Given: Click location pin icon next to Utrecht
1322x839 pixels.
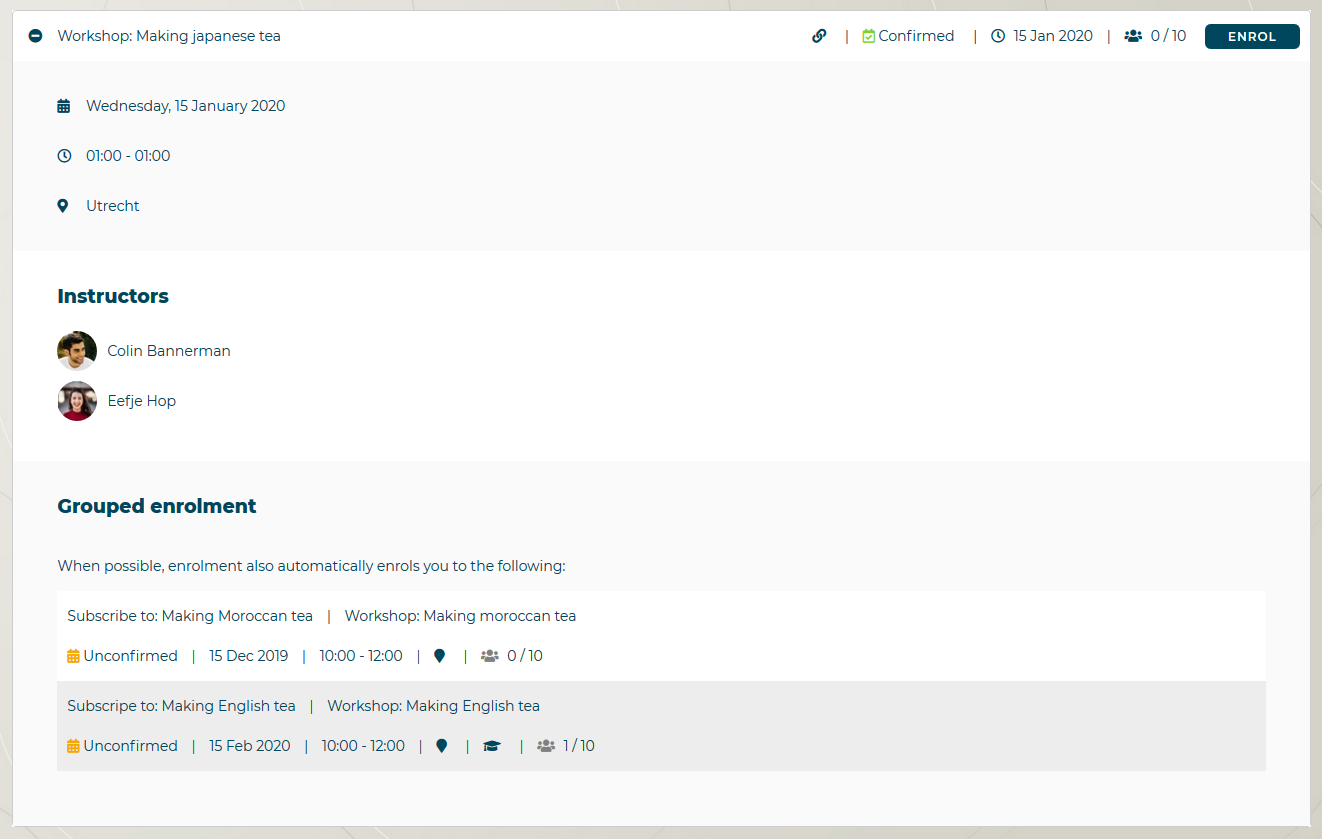Looking at the screenshot, I should pyautogui.click(x=63, y=206).
